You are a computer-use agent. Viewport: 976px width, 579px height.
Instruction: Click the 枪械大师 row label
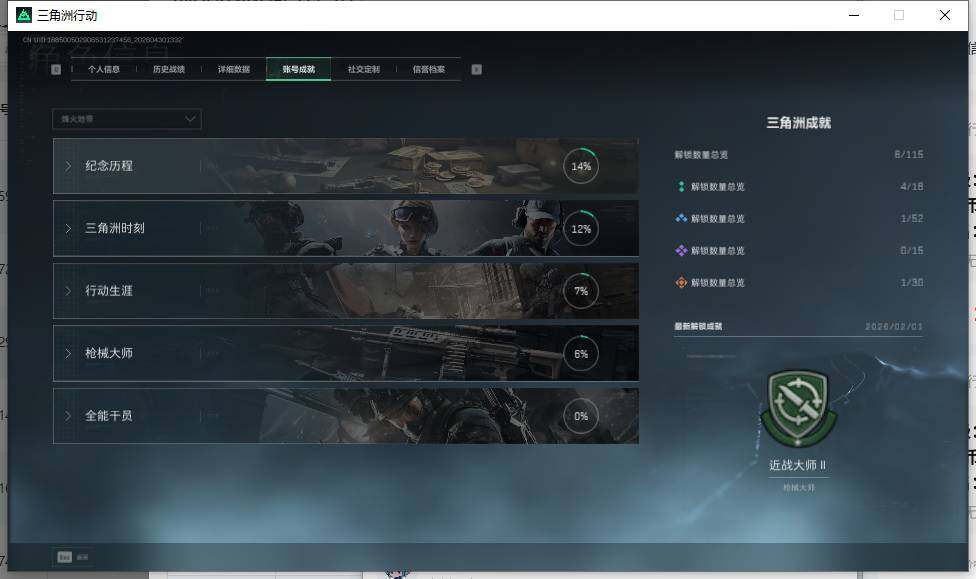point(109,353)
